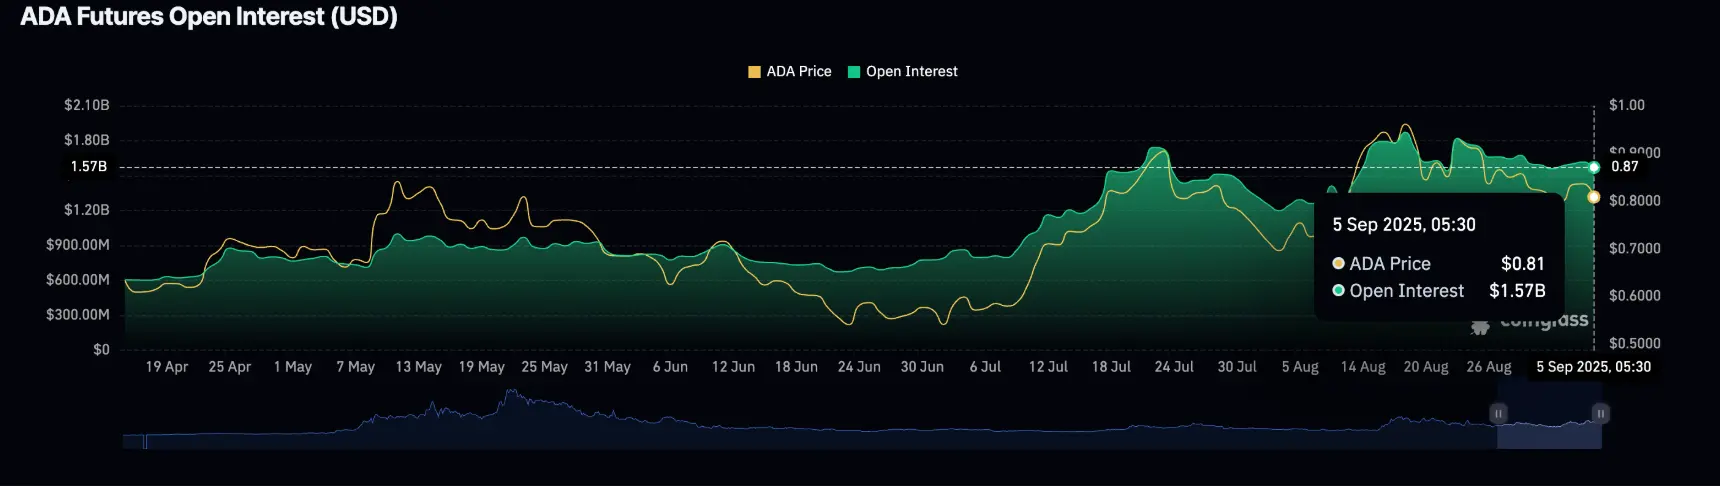Click the ADA Price row in tooltip
The height and width of the screenshot is (486, 1720).
click(1438, 264)
